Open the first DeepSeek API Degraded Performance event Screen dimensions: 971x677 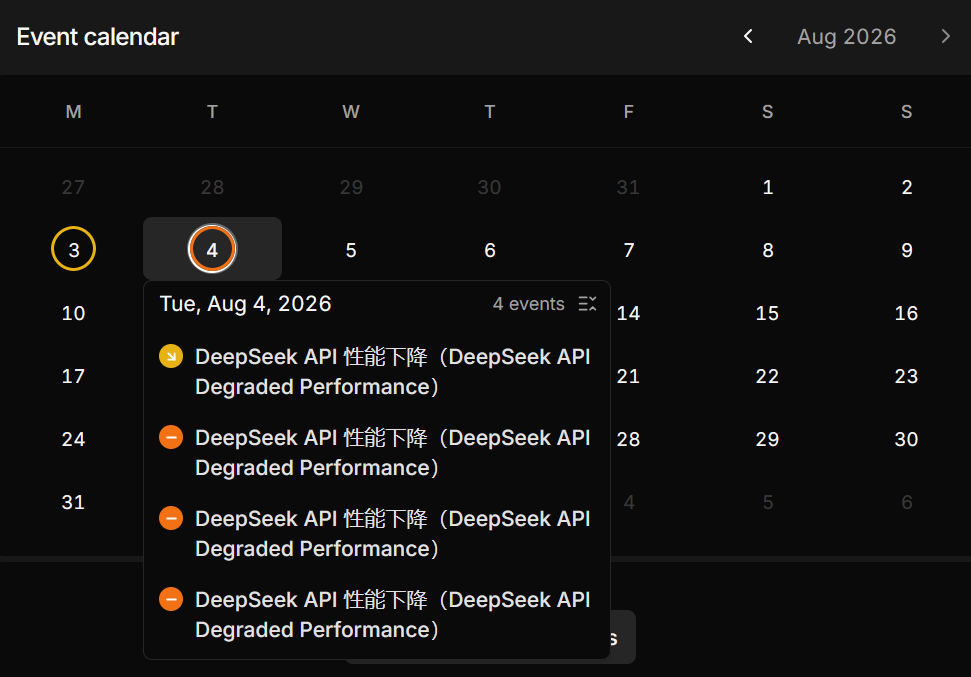click(393, 372)
